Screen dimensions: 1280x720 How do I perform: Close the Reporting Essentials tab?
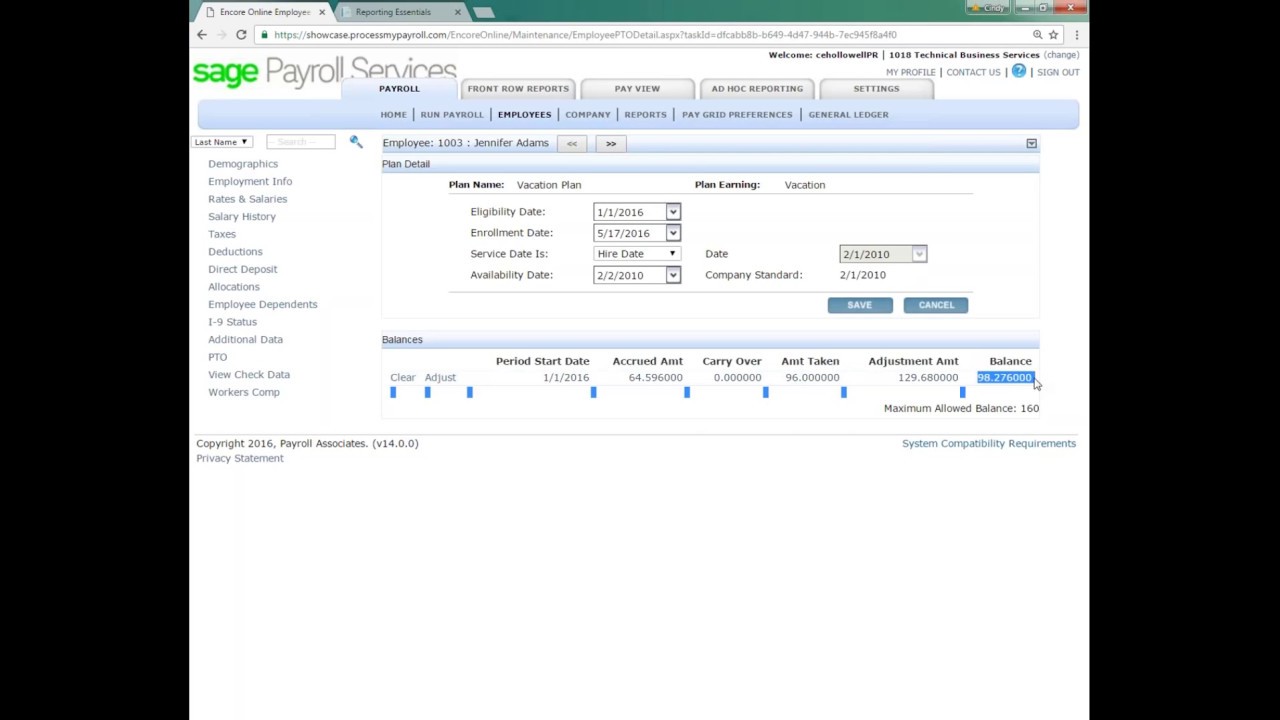[458, 12]
